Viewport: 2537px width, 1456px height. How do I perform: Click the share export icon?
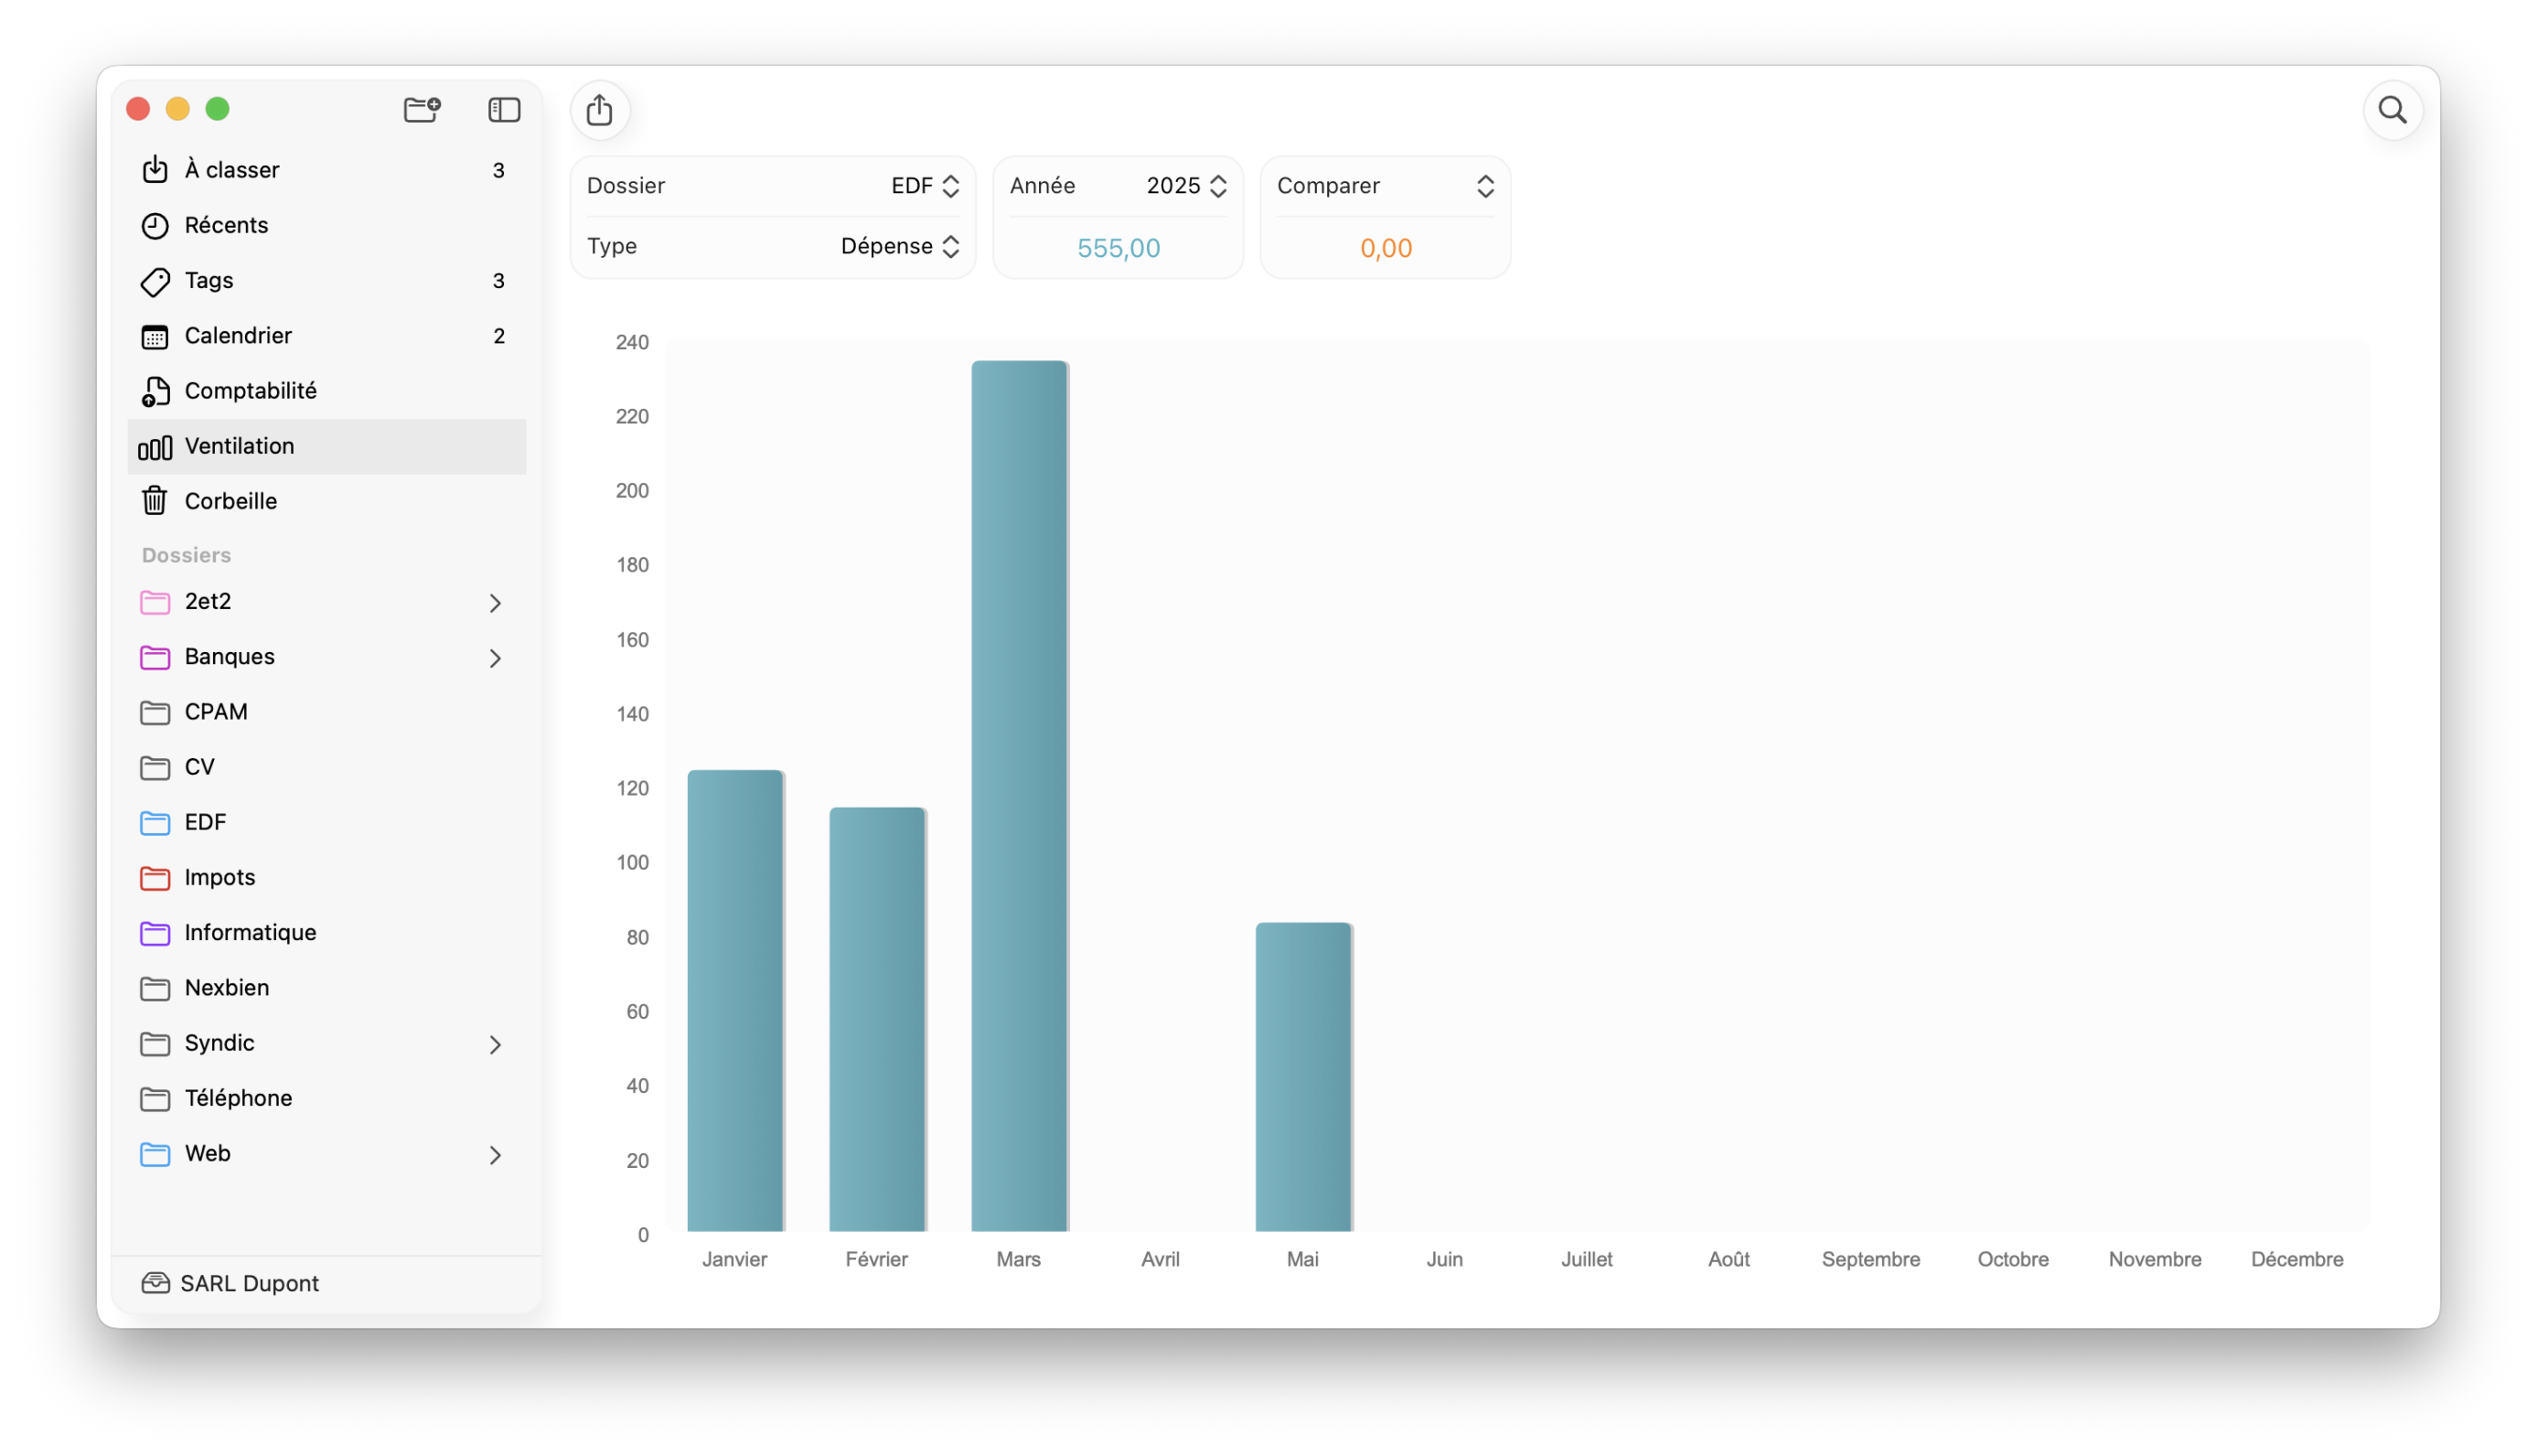[600, 109]
